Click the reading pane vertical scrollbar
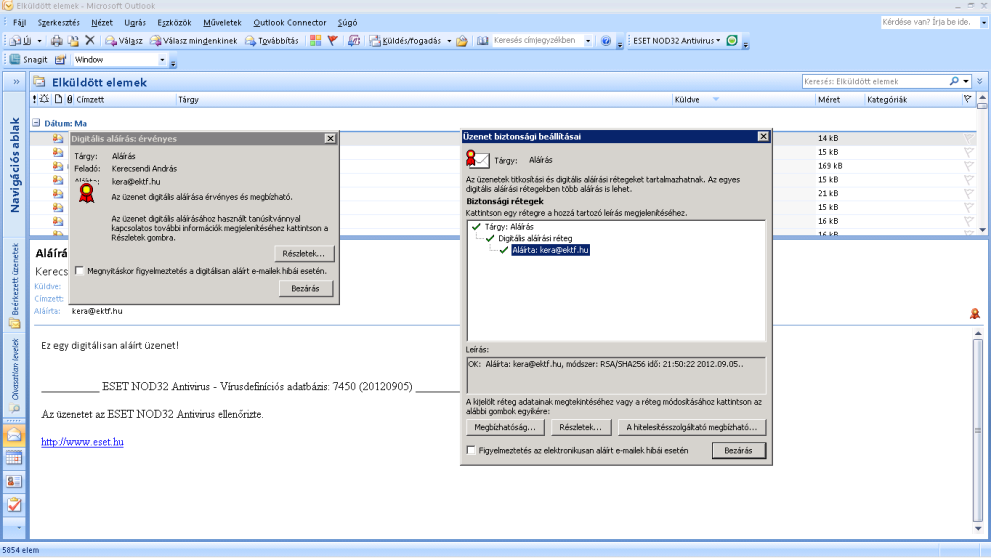This screenshot has width=991, height=558. click(978, 430)
